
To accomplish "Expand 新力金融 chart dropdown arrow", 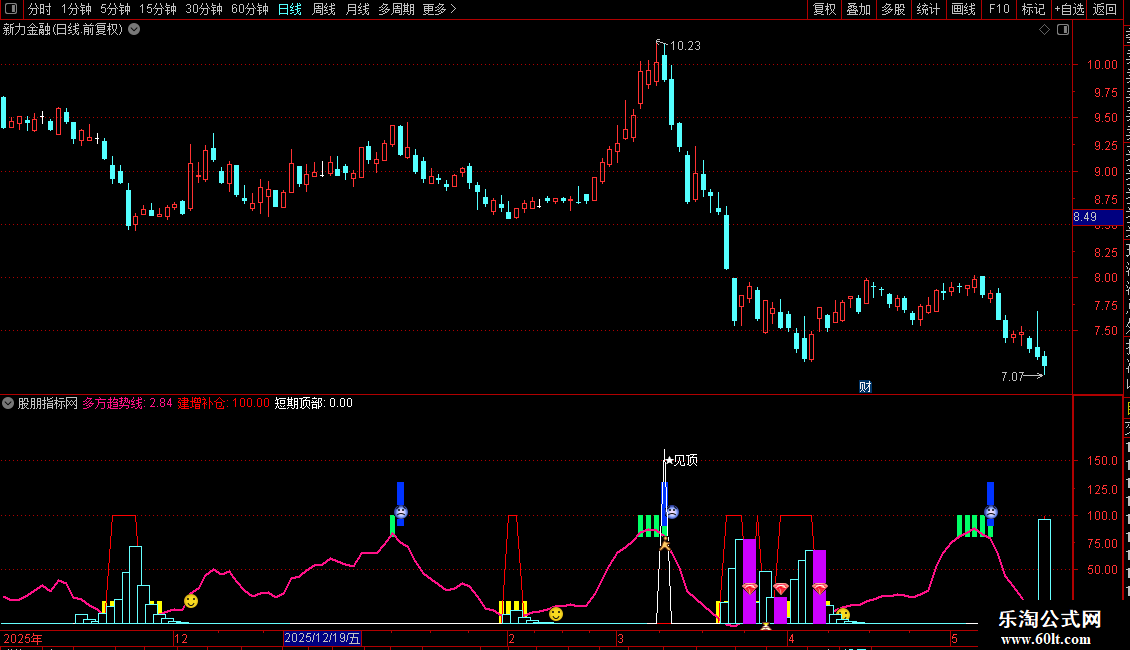I will click(134, 30).
